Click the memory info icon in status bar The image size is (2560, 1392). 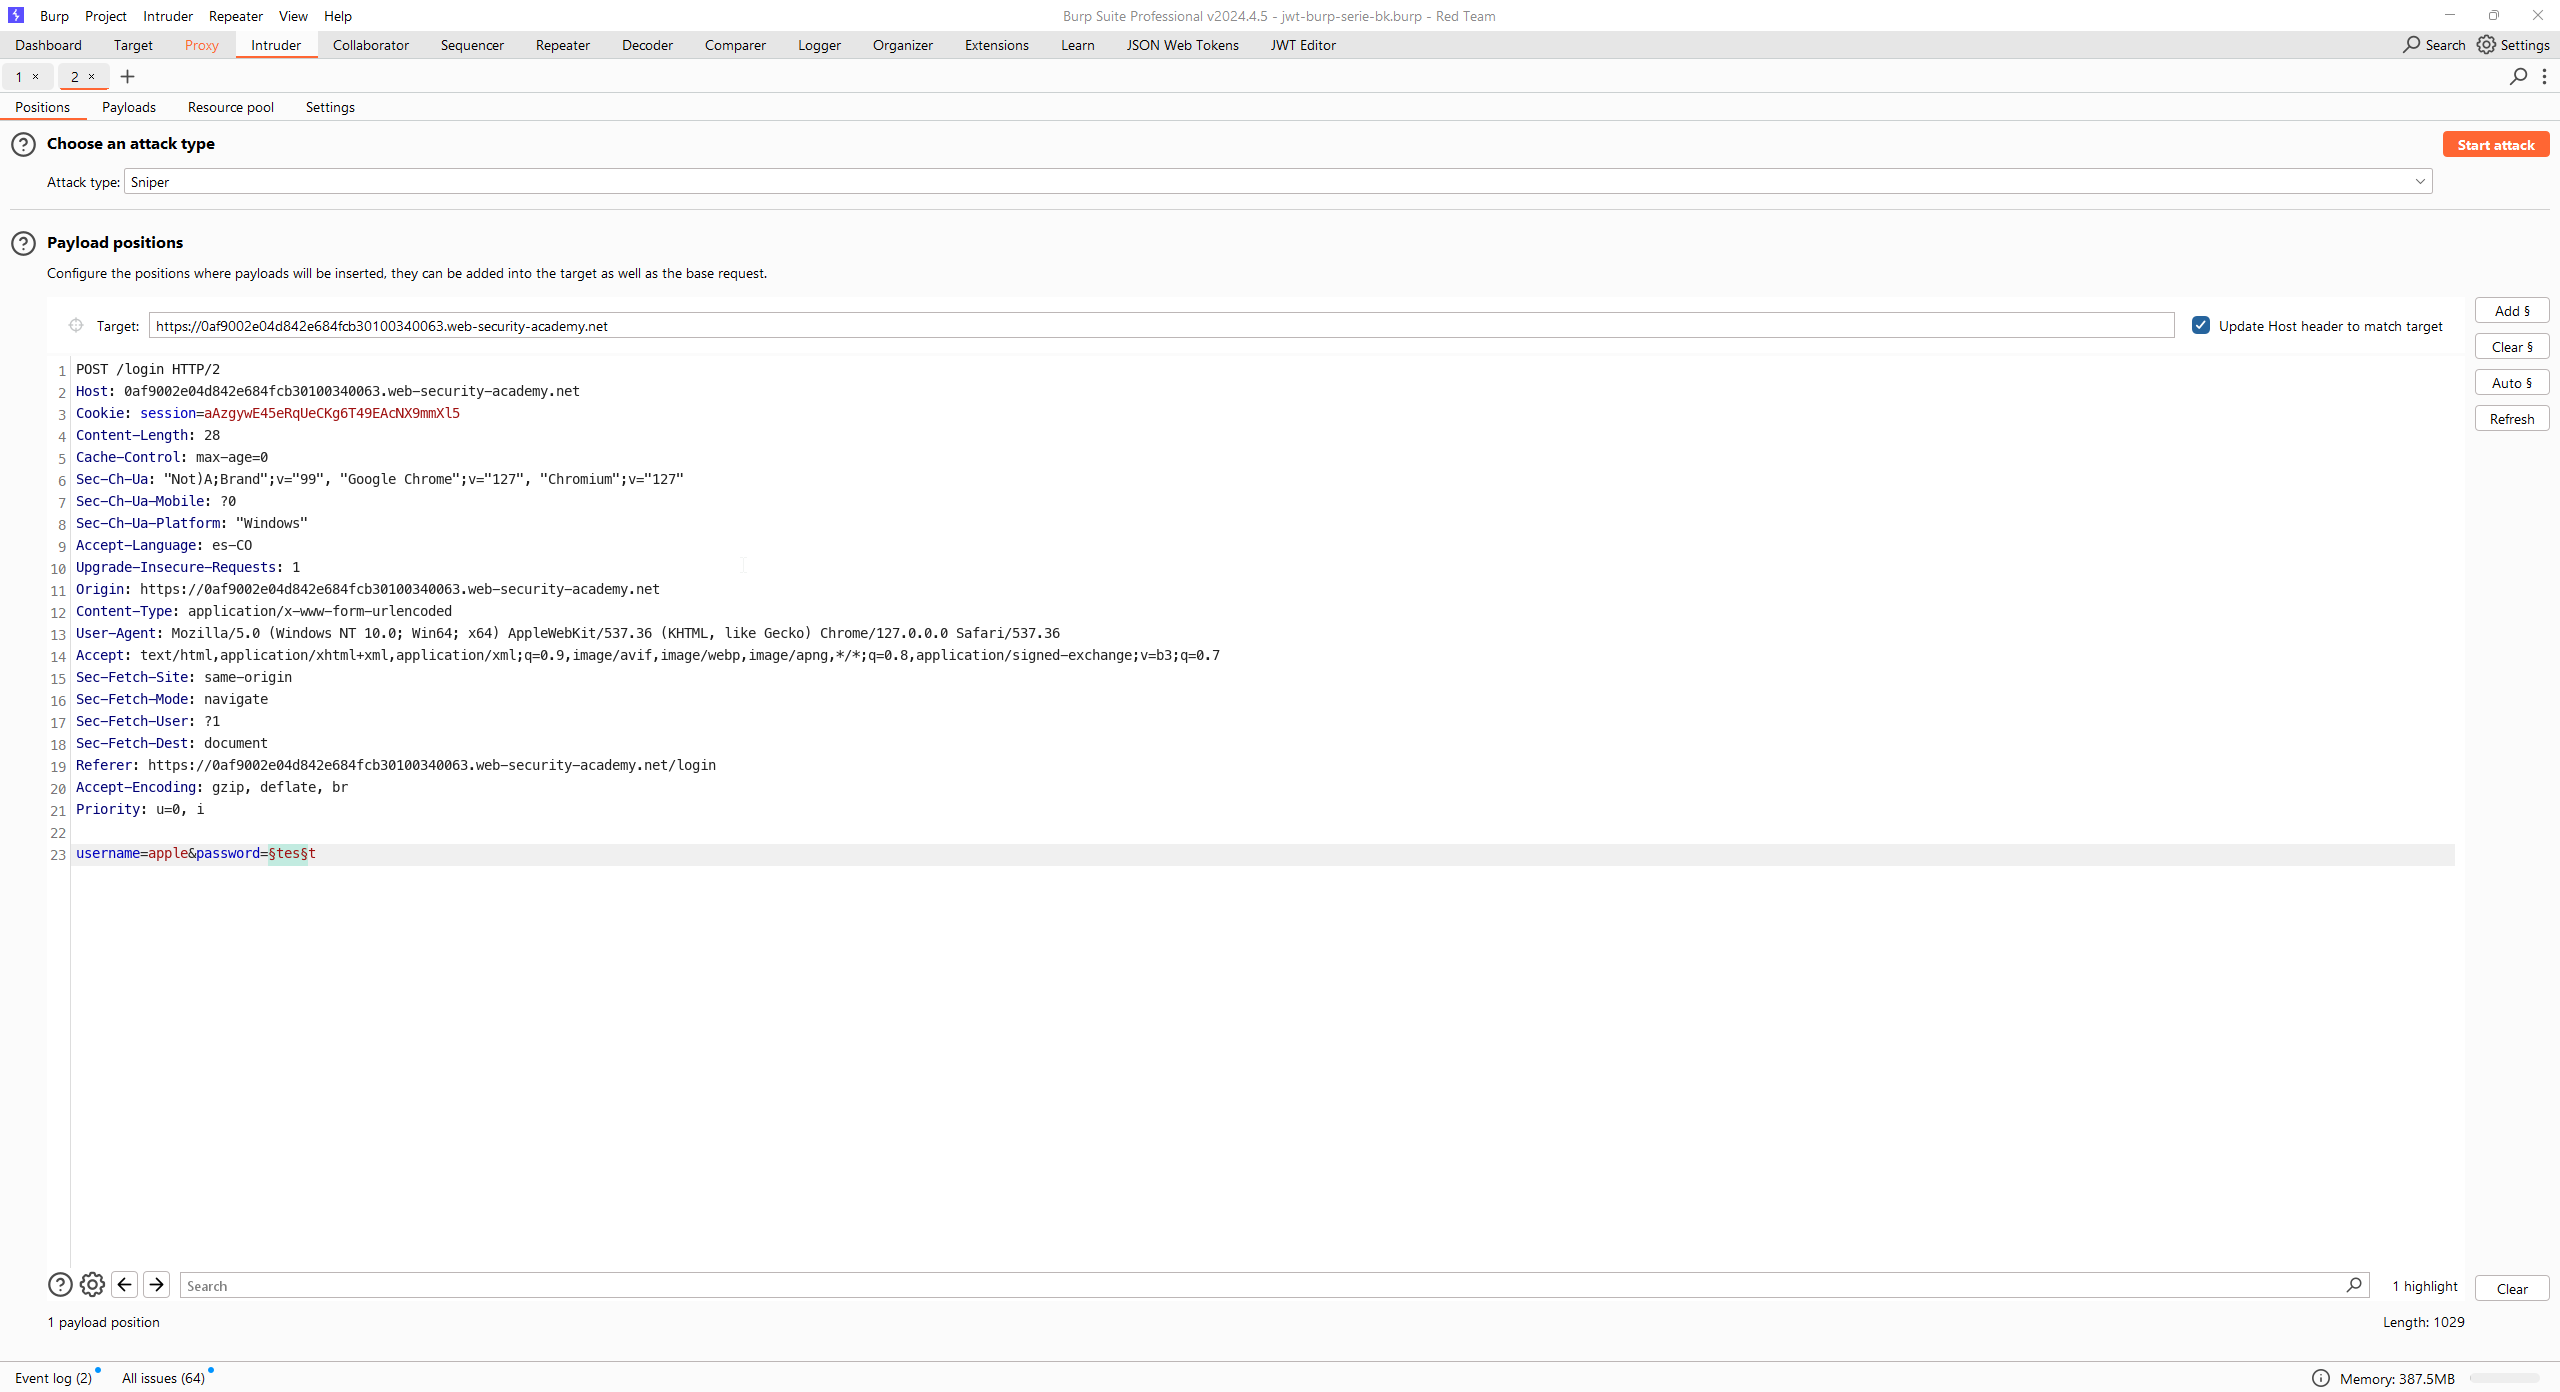point(2320,1378)
